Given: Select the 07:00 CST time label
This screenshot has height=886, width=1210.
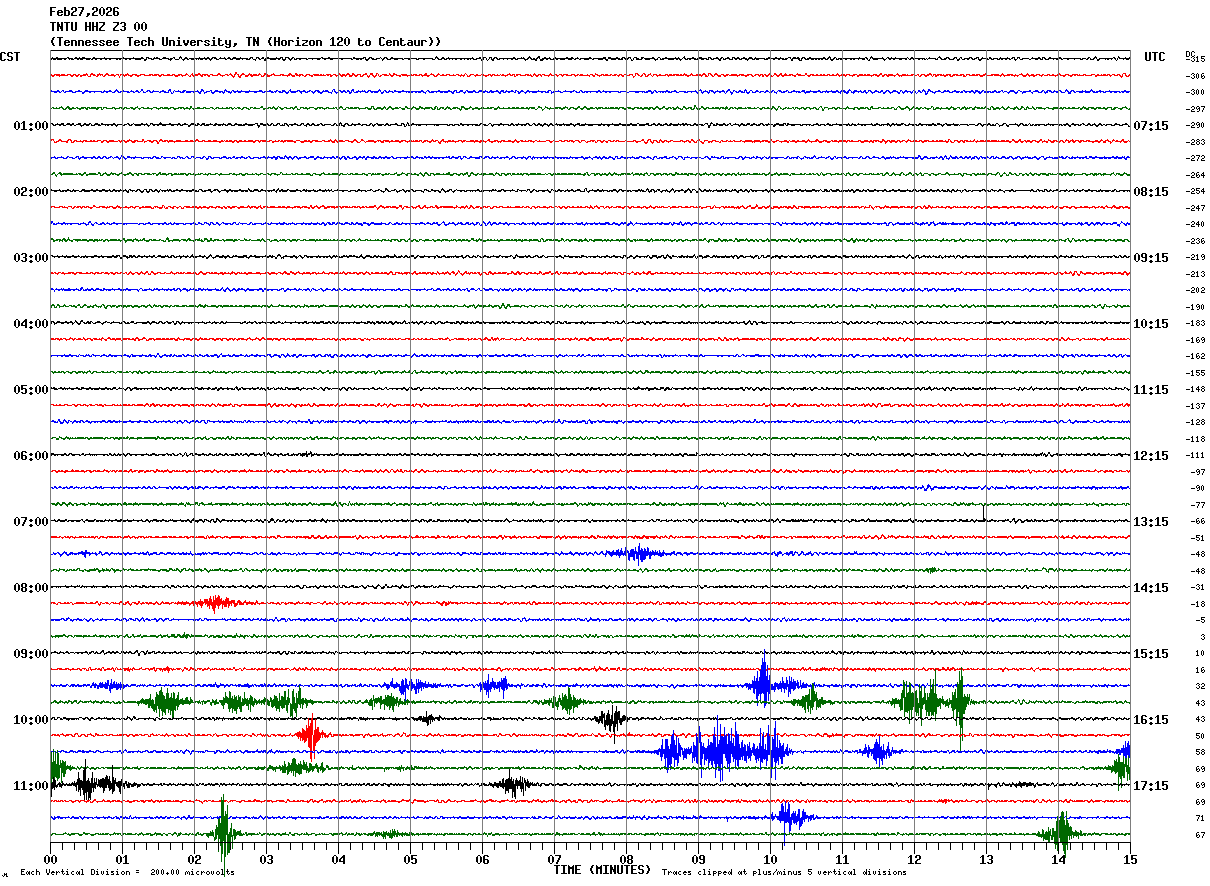Looking at the screenshot, I should click(x=31, y=522).
